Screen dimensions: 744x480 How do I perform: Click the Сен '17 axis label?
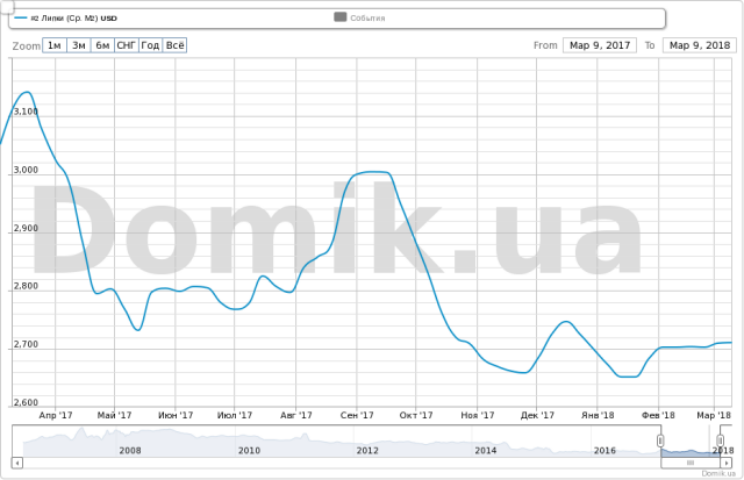pos(357,415)
